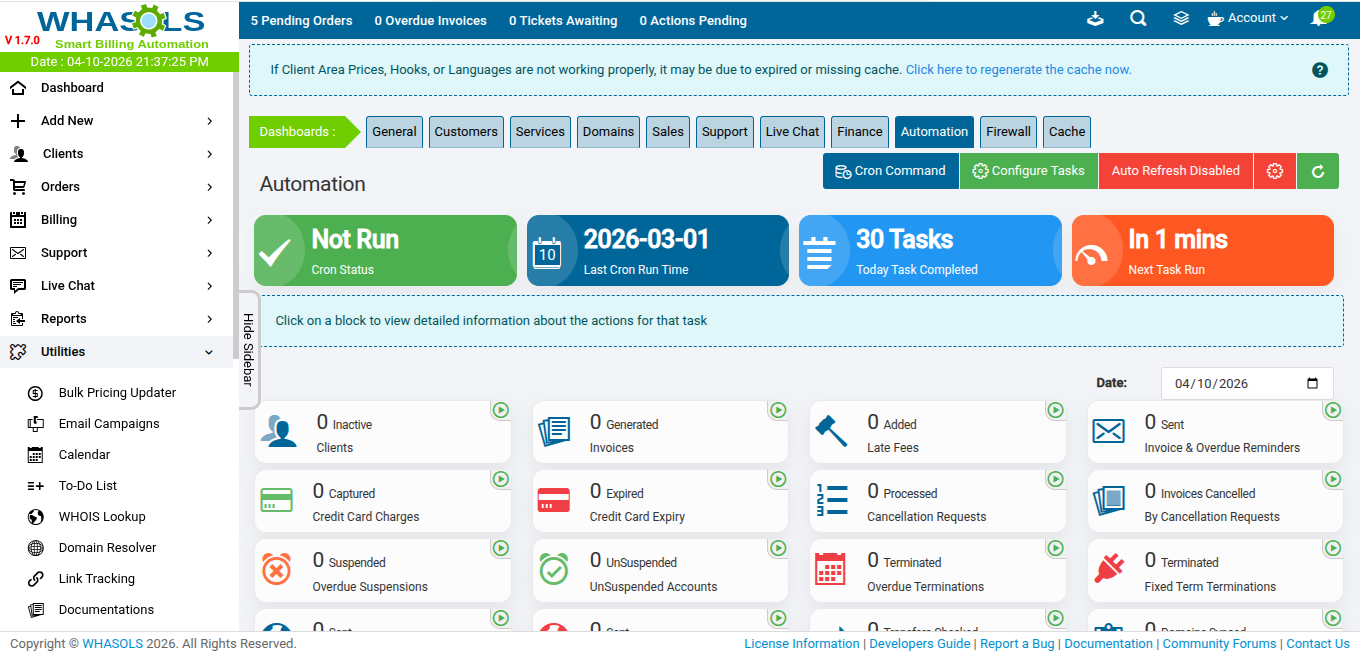1360x654 pixels.
Task: Run the Generated Invoices task play icon
Action: tap(777, 410)
